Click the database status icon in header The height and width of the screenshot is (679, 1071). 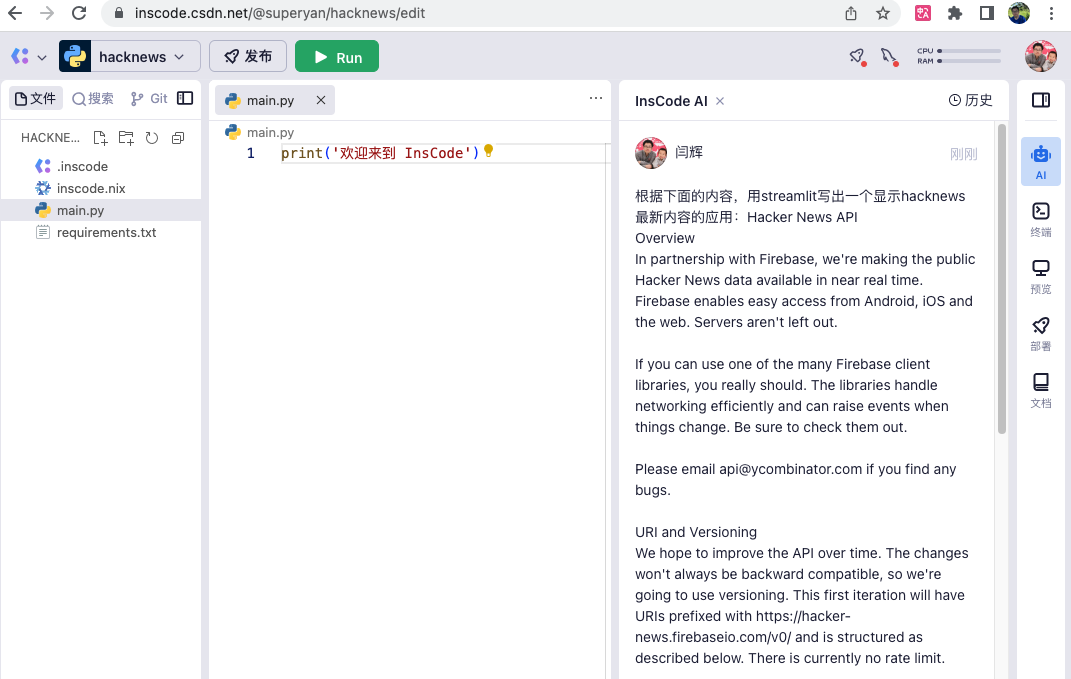(x=889, y=57)
